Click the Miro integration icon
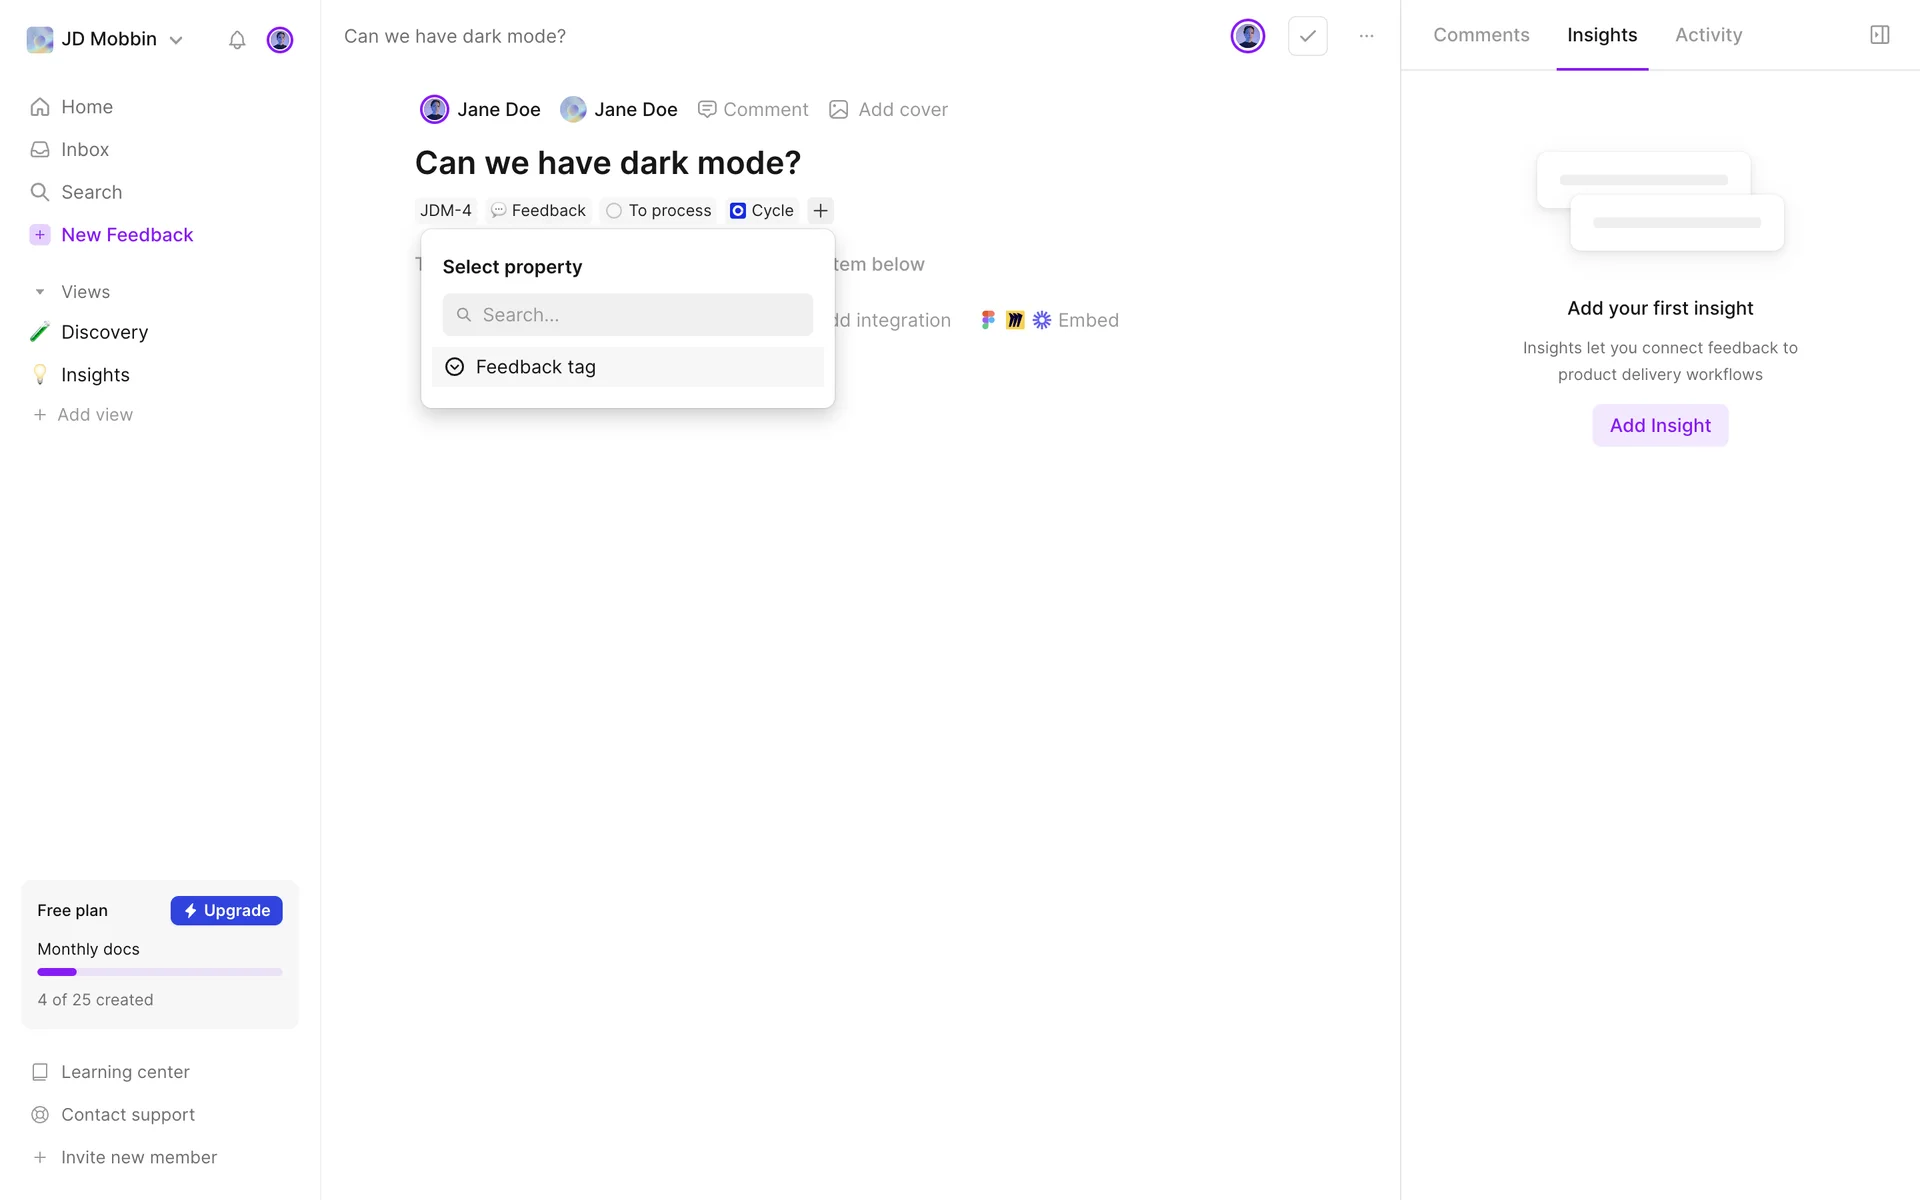Image resolution: width=1920 pixels, height=1200 pixels. click(x=1014, y=320)
